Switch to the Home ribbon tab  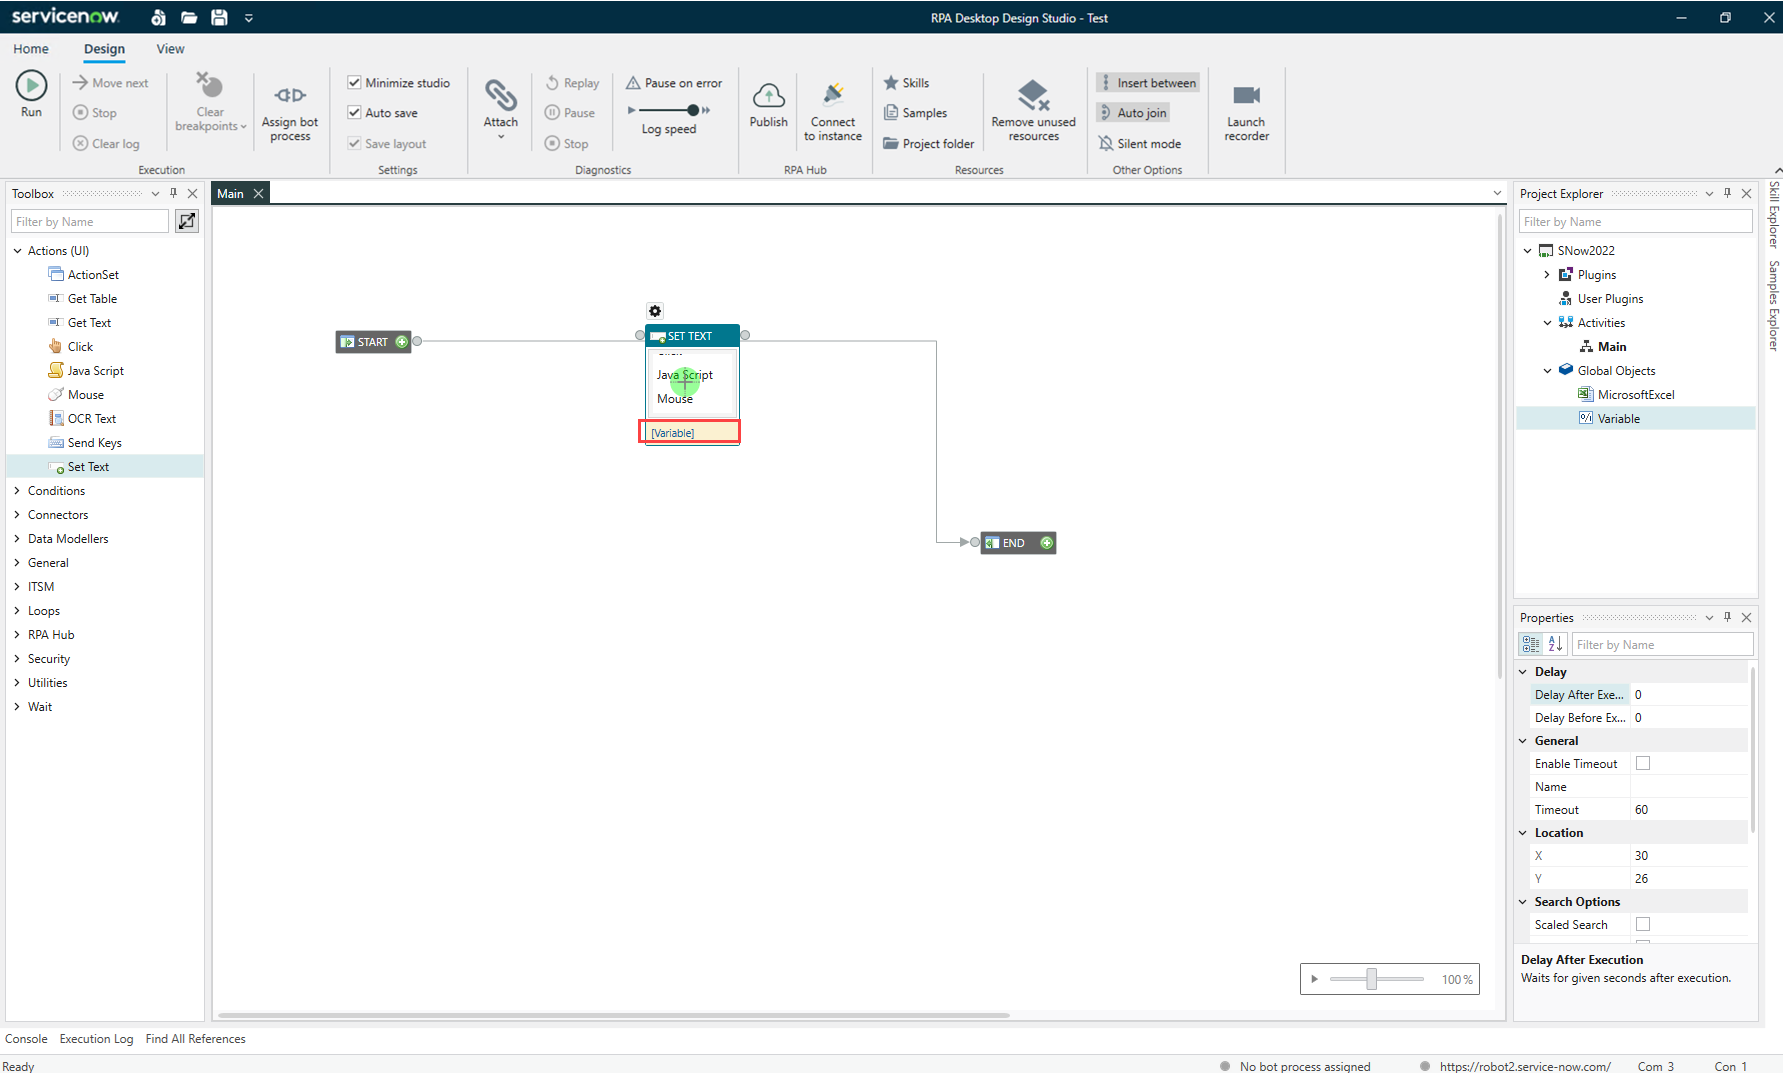(31, 49)
